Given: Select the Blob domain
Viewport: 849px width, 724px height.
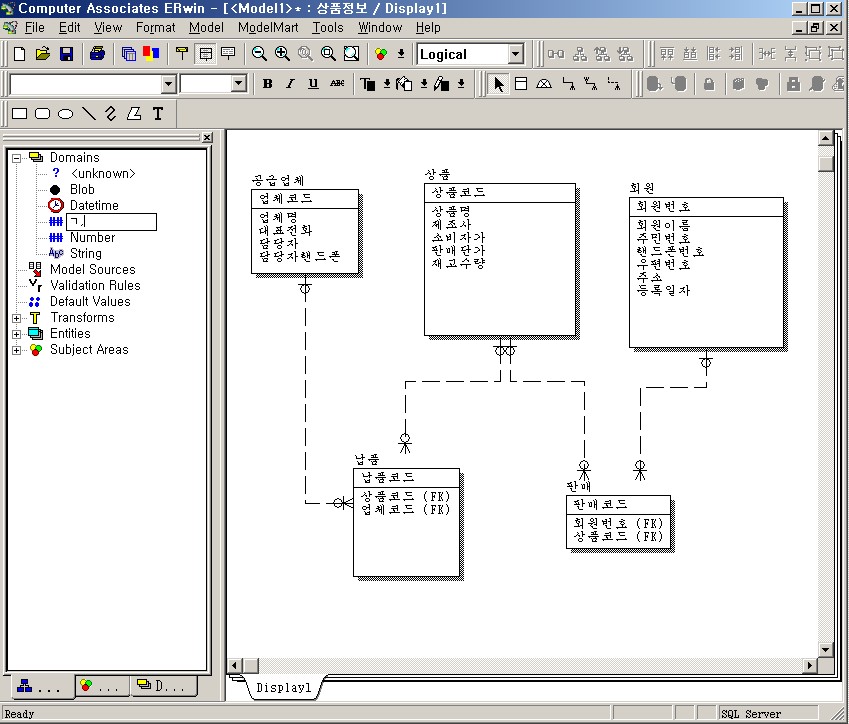Looking at the screenshot, I should [x=82, y=190].
